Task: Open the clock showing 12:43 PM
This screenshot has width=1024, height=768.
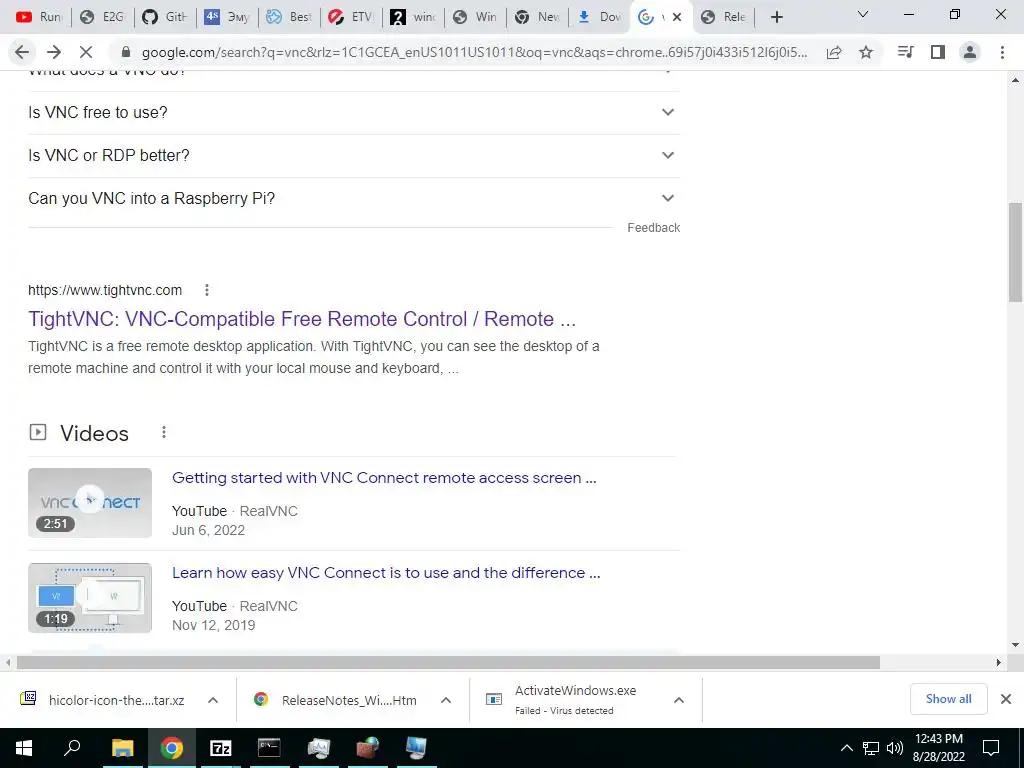Action: coord(938,748)
